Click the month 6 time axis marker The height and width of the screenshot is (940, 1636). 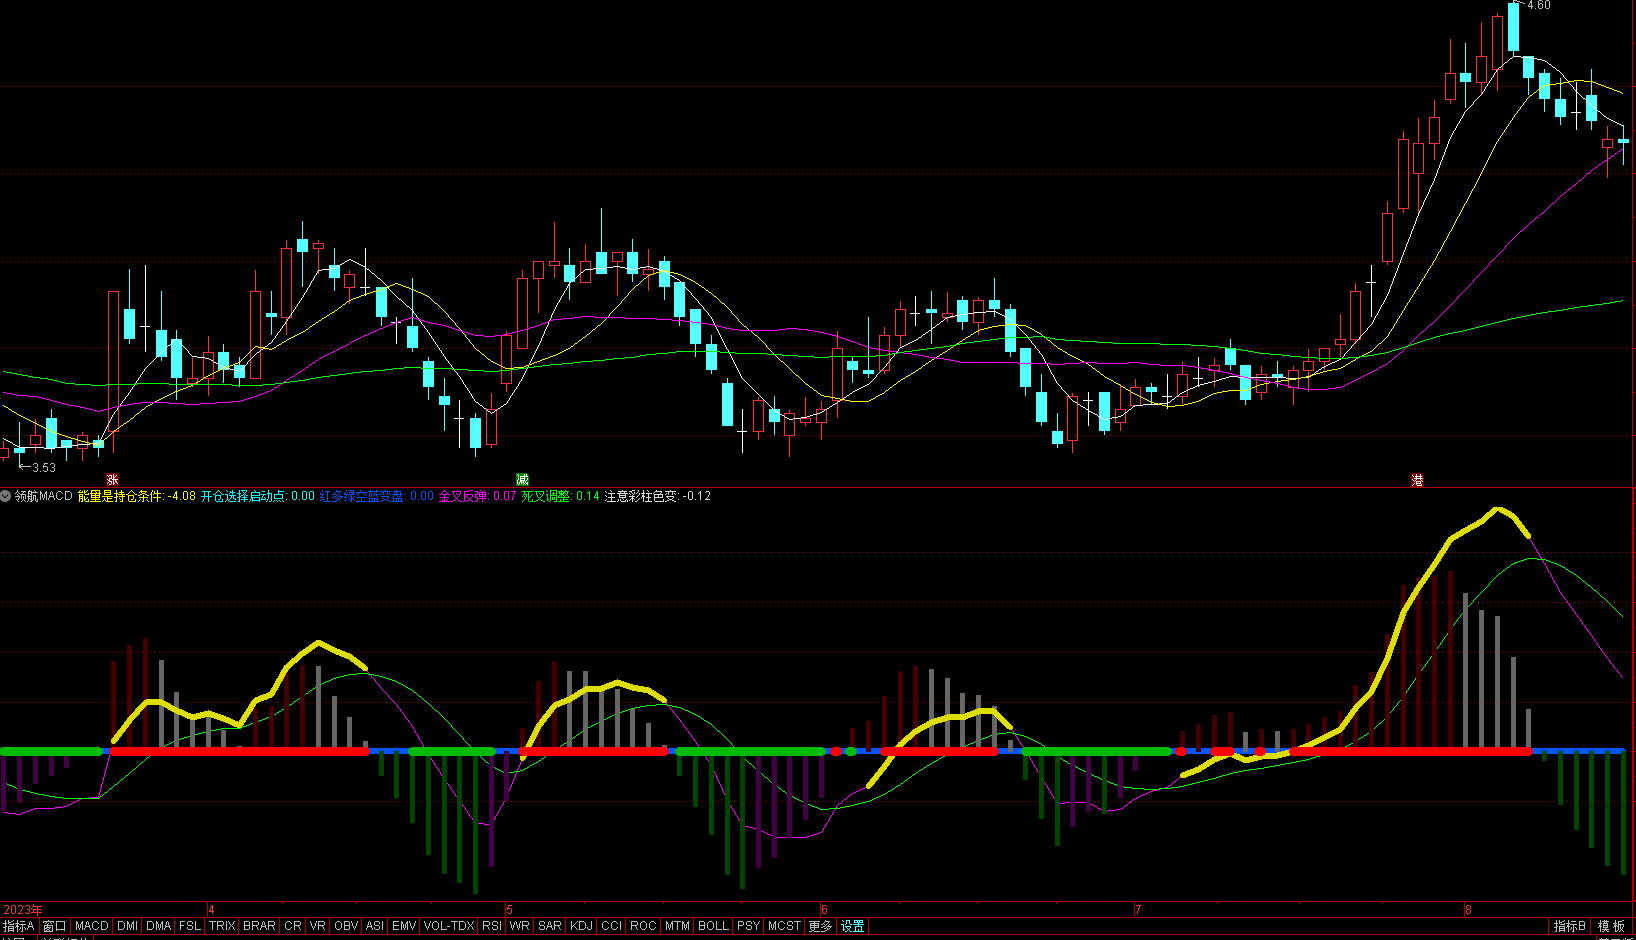click(824, 910)
